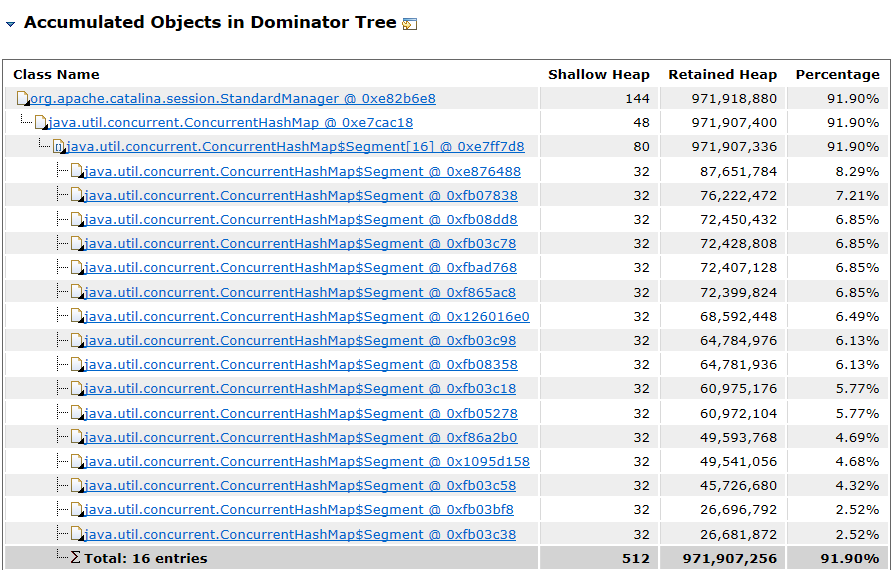The height and width of the screenshot is (570, 892).
Task: Select the 'Total: 16 entries' row label
Action: coord(146,559)
